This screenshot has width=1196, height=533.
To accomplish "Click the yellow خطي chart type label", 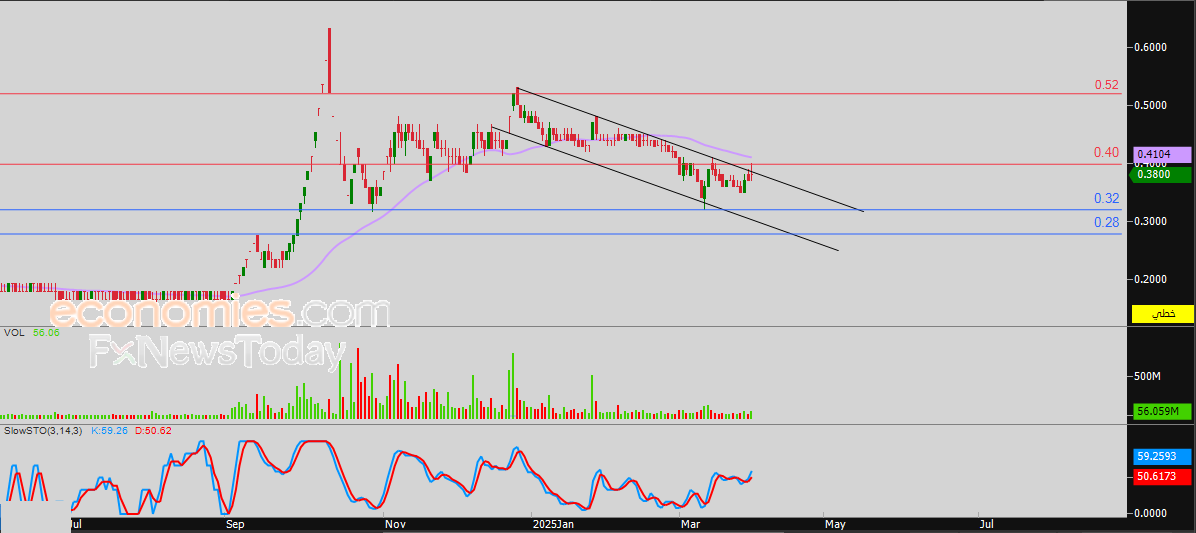I will [x=1162, y=313].
